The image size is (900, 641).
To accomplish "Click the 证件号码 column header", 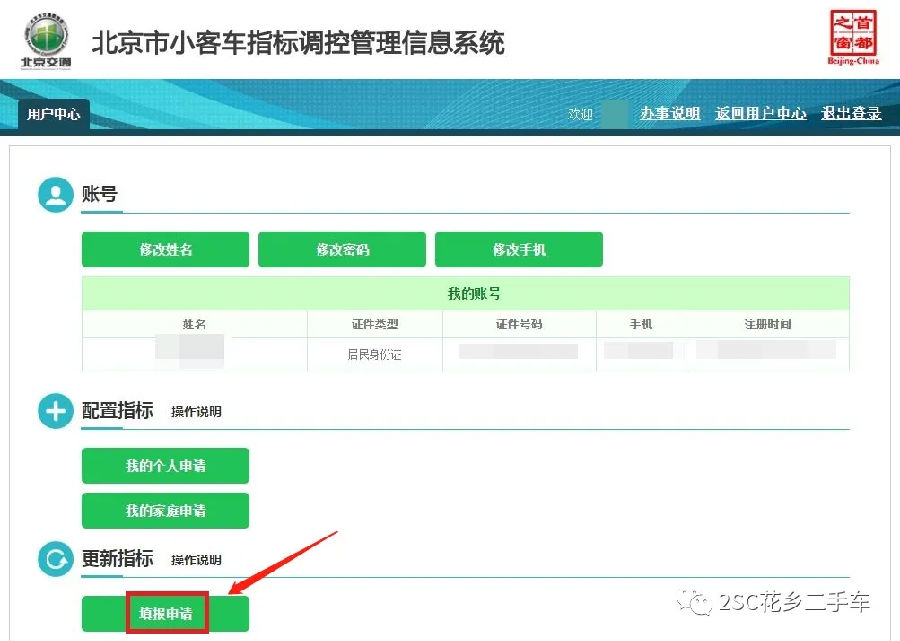I will (519, 324).
